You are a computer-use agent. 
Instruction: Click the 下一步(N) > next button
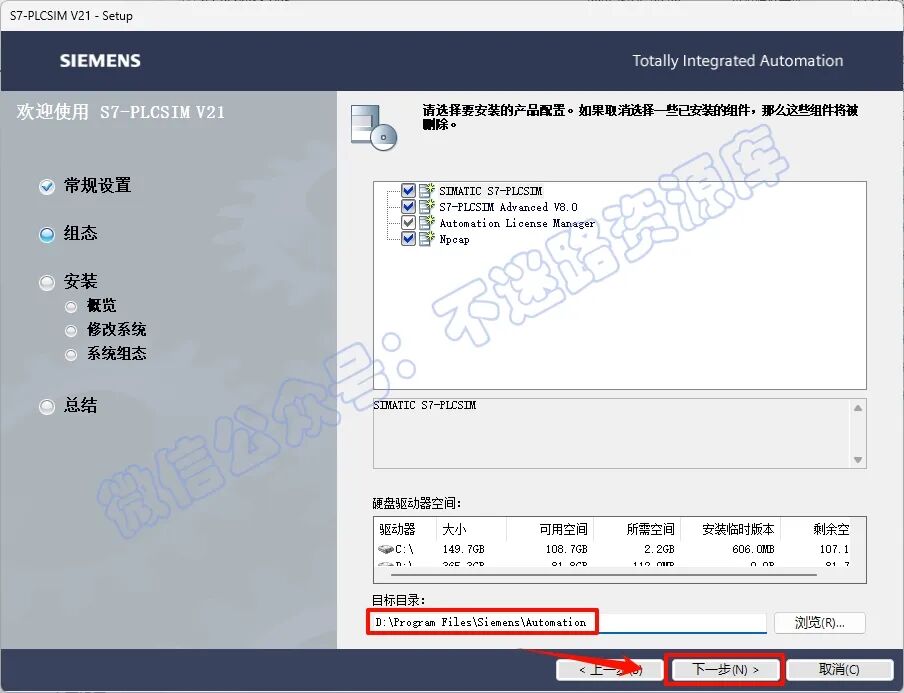coord(725,669)
